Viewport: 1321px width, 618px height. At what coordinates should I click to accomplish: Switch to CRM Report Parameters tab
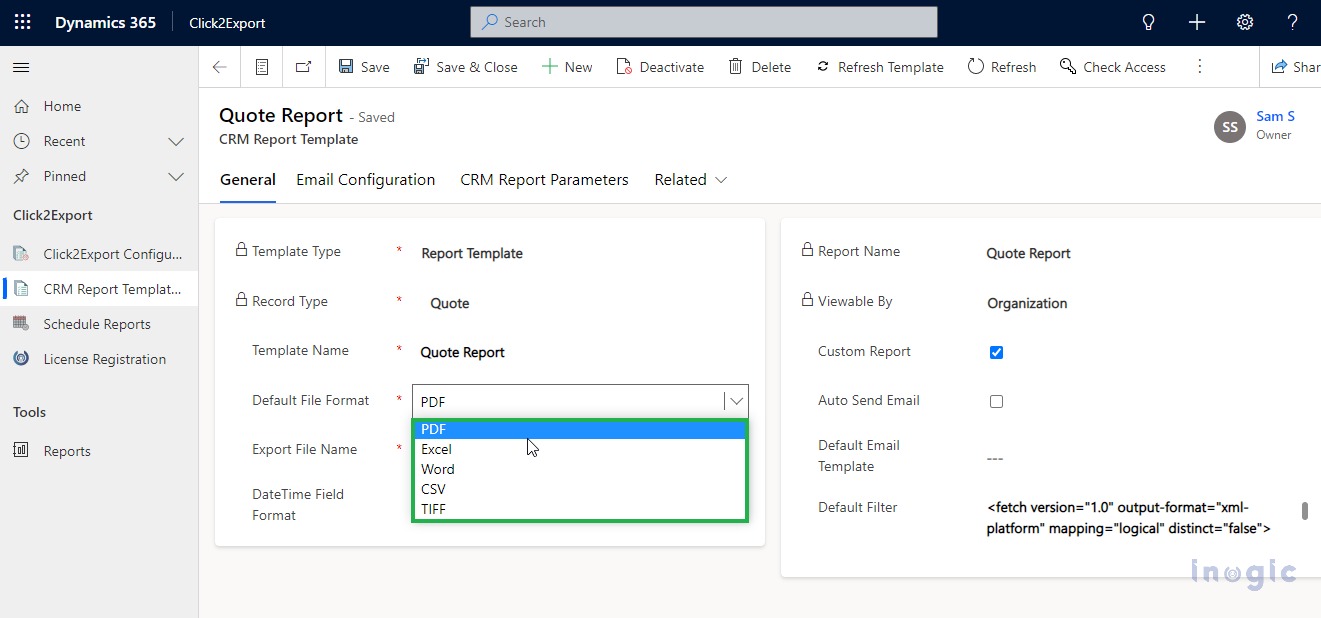coord(544,180)
